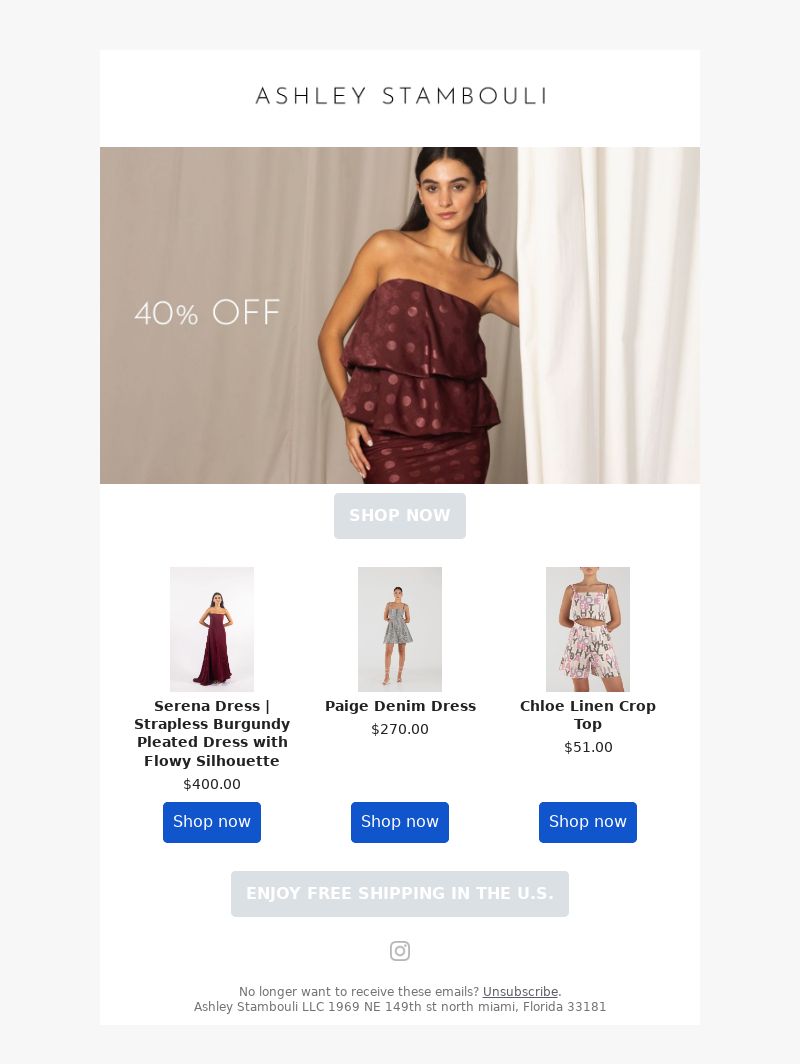Shop now for the Chloe Linen Crop Top
This screenshot has height=1064, width=800.
tap(588, 822)
